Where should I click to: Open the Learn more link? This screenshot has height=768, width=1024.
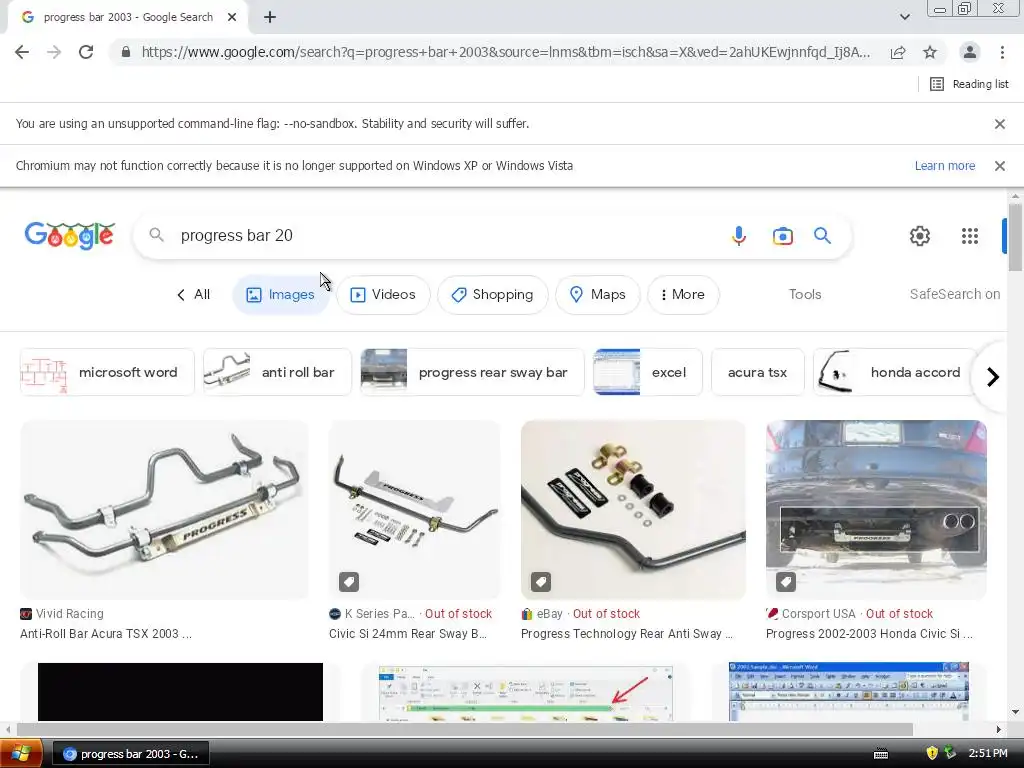[944, 166]
